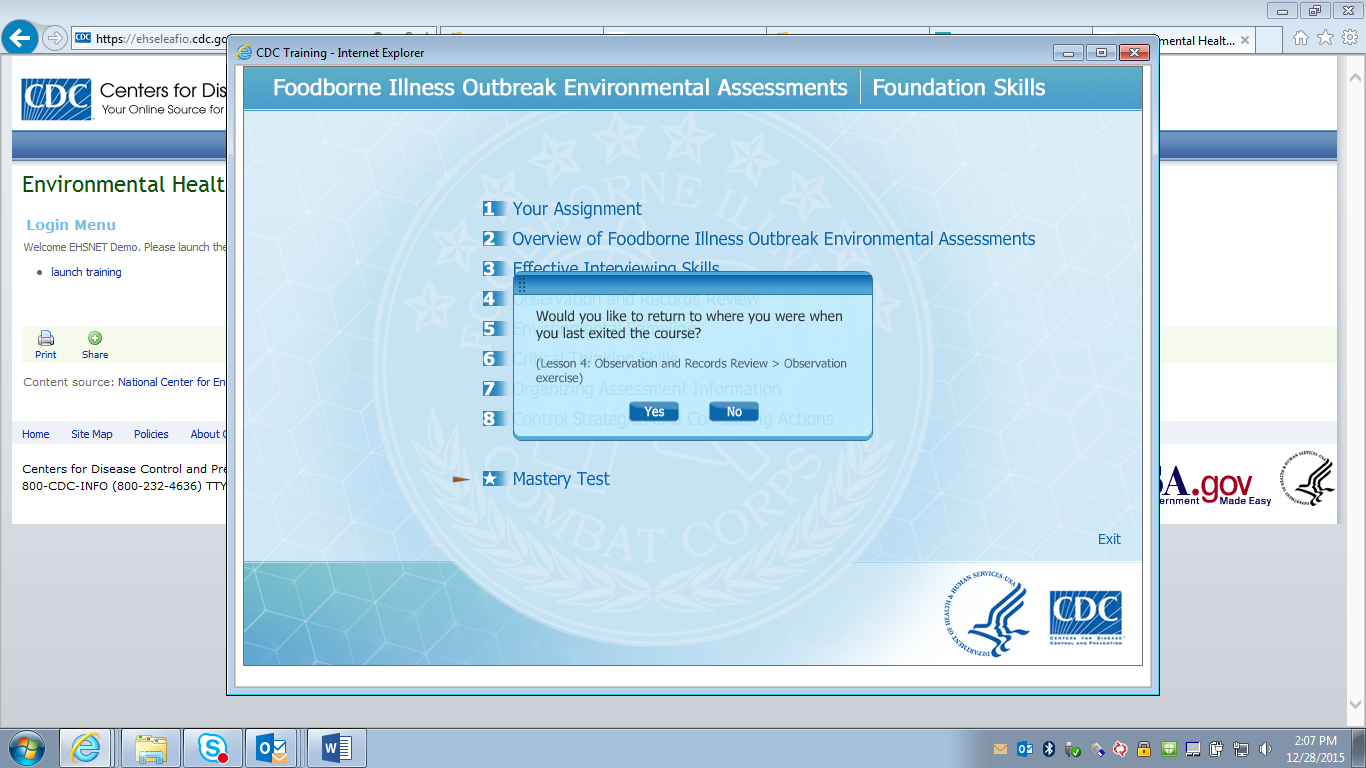Click the launch training link
This screenshot has height=768, width=1366.
point(86,272)
